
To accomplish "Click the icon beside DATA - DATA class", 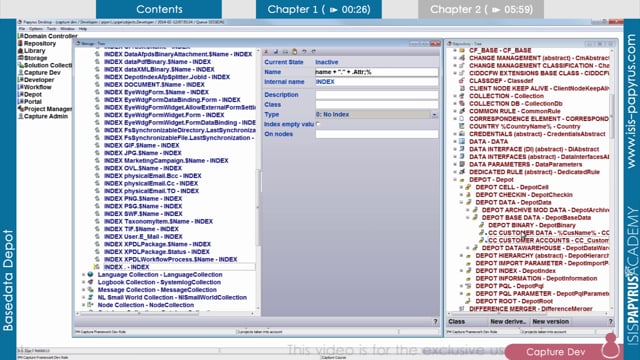I will (x=462, y=142).
